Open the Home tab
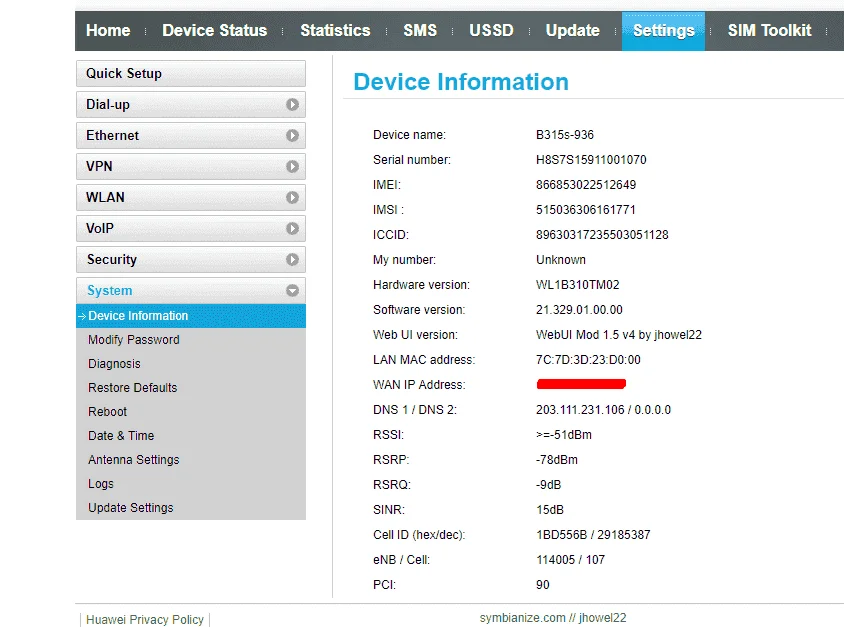 pos(108,30)
